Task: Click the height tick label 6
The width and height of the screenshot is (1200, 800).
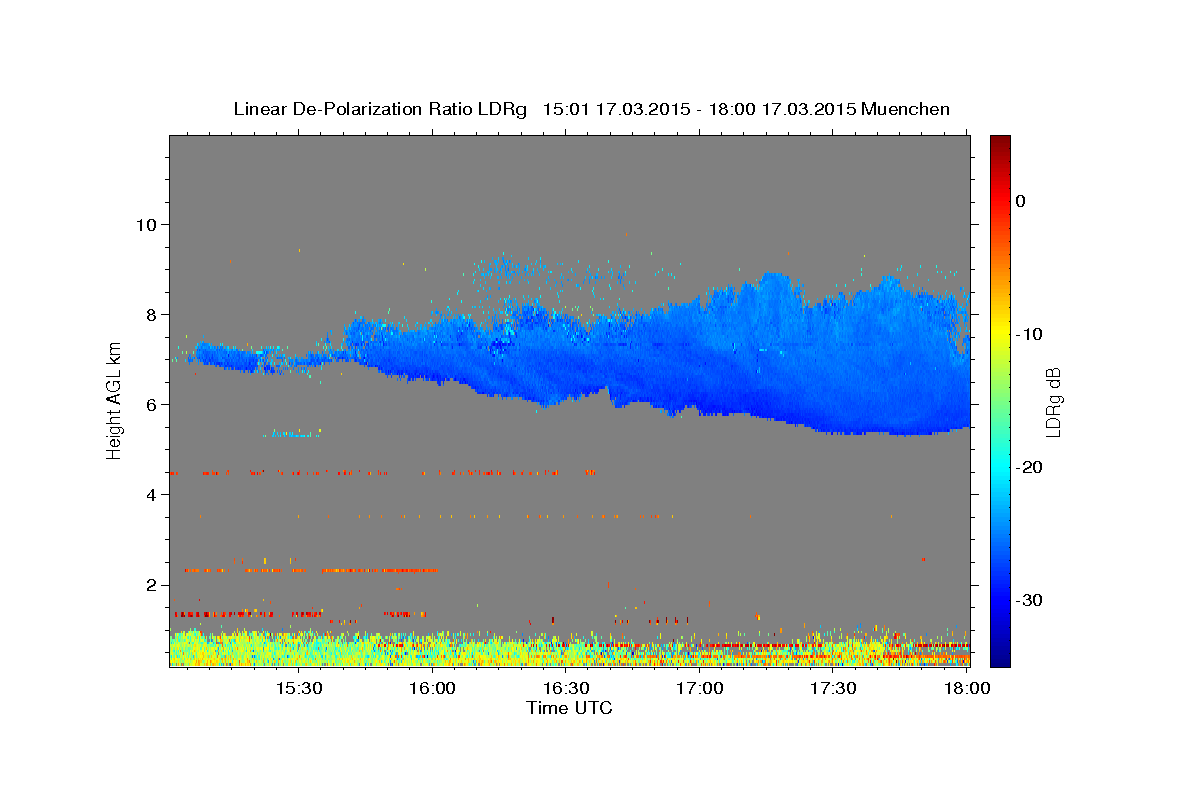Action: [153, 404]
